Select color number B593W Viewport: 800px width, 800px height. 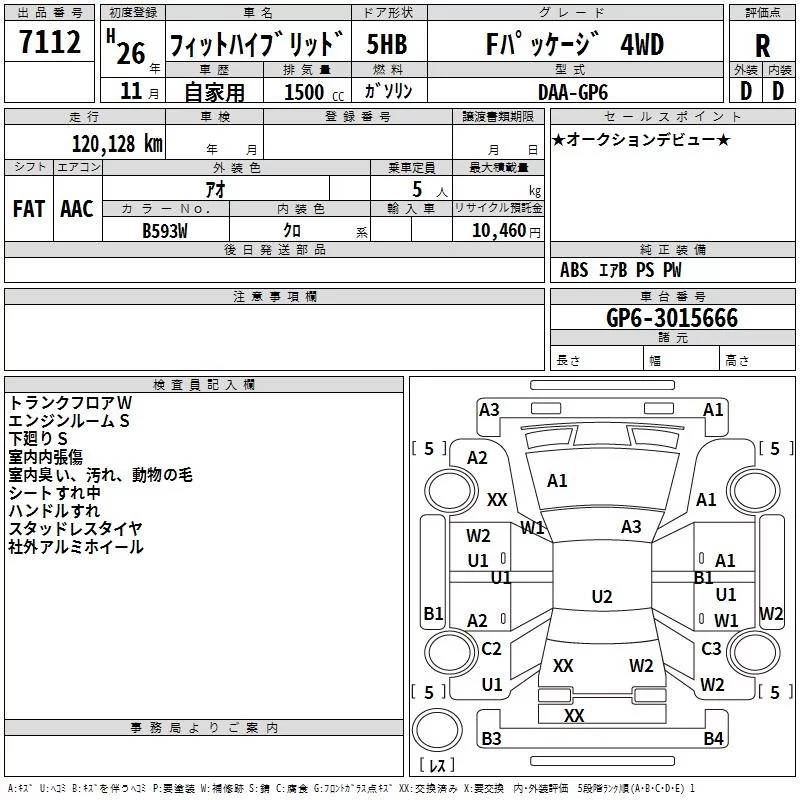tap(165, 231)
